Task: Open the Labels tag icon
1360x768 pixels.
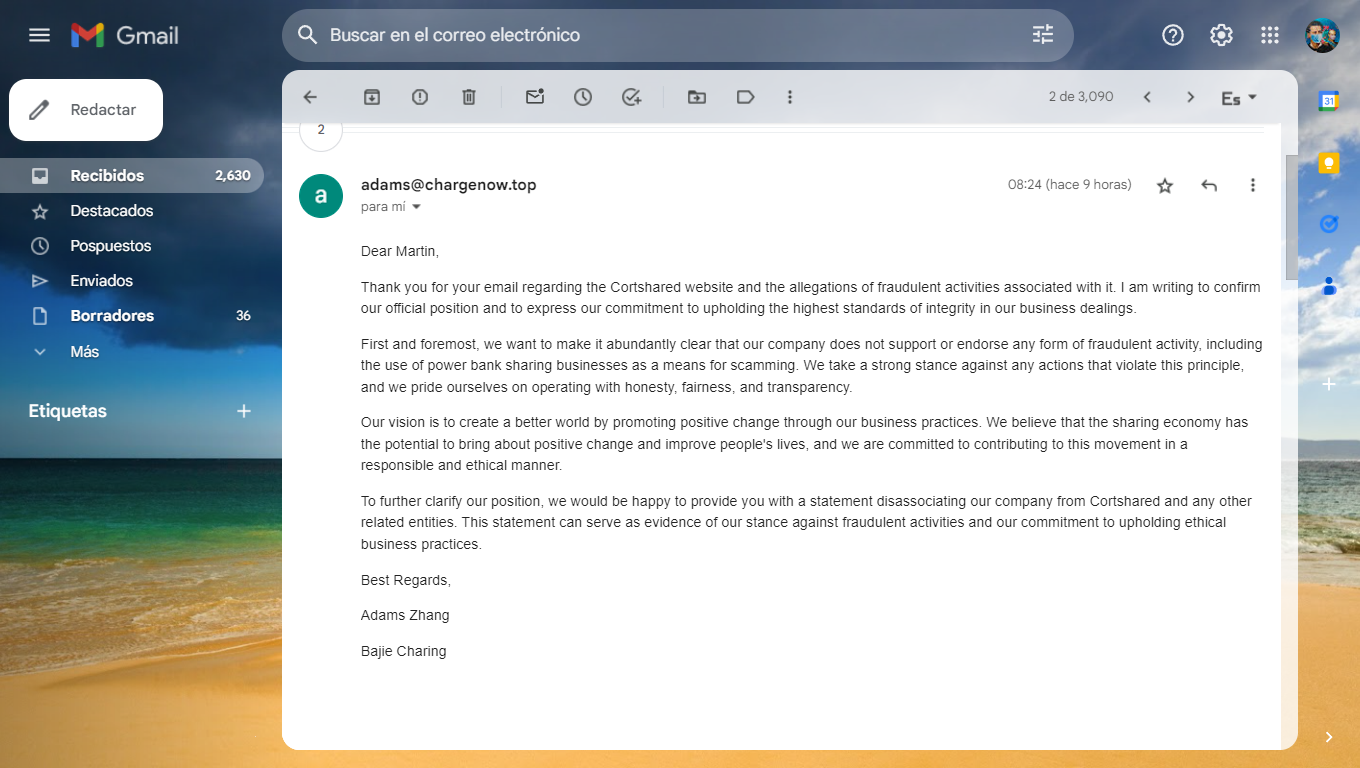Action: [745, 97]
